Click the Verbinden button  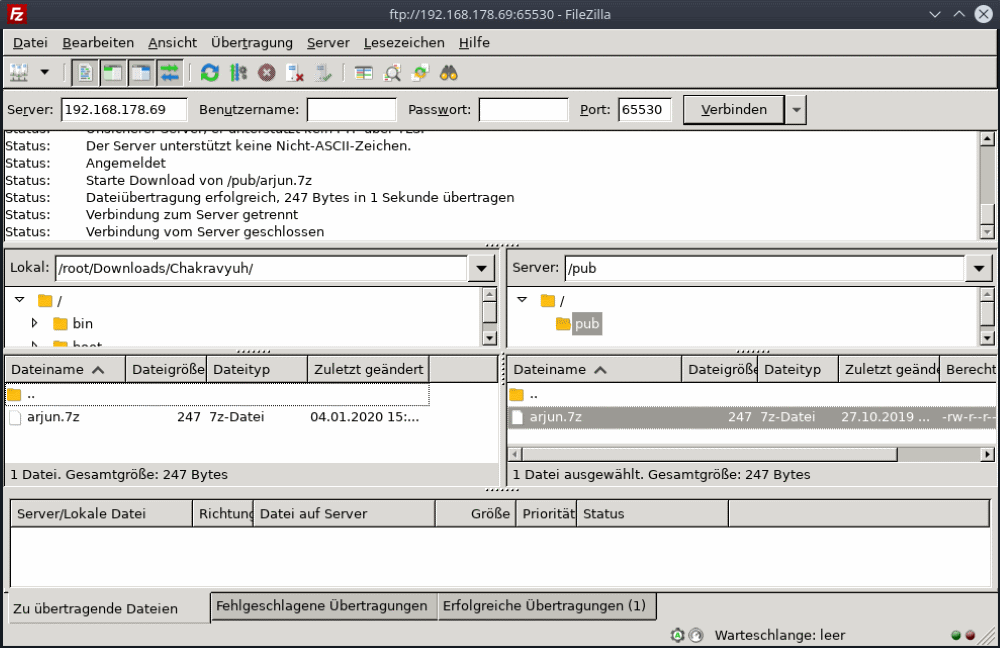(x=734, y=110)
